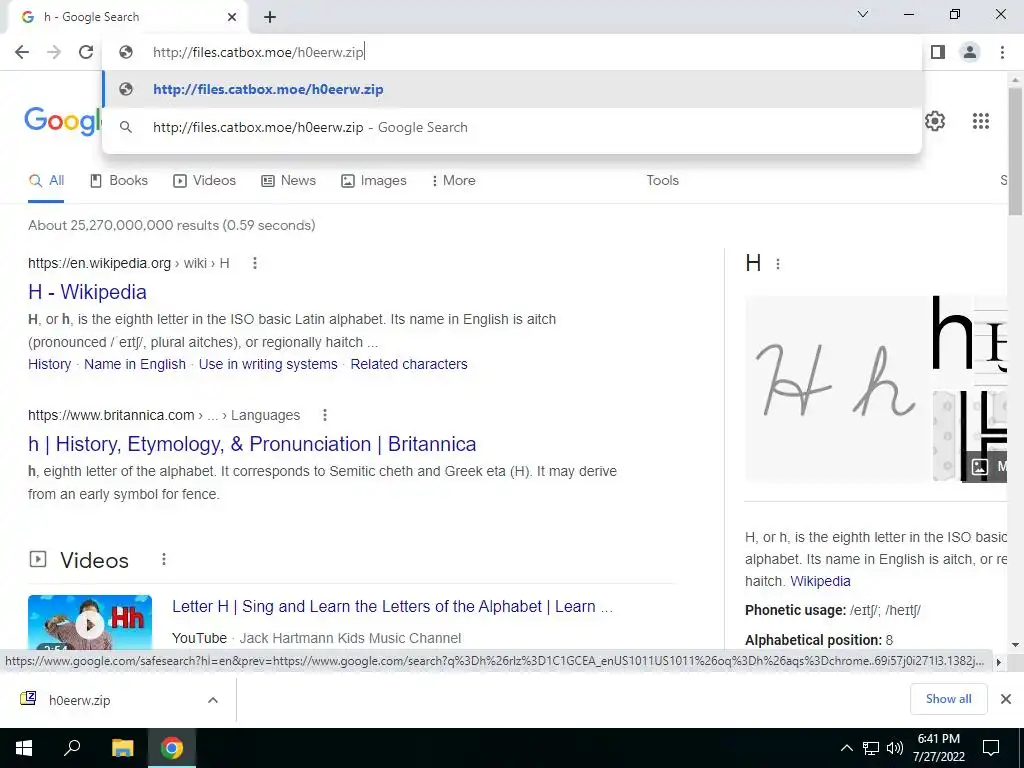Open options for the Wikipedia result
Screen dimensions: 1024x768
coord(255,263)
